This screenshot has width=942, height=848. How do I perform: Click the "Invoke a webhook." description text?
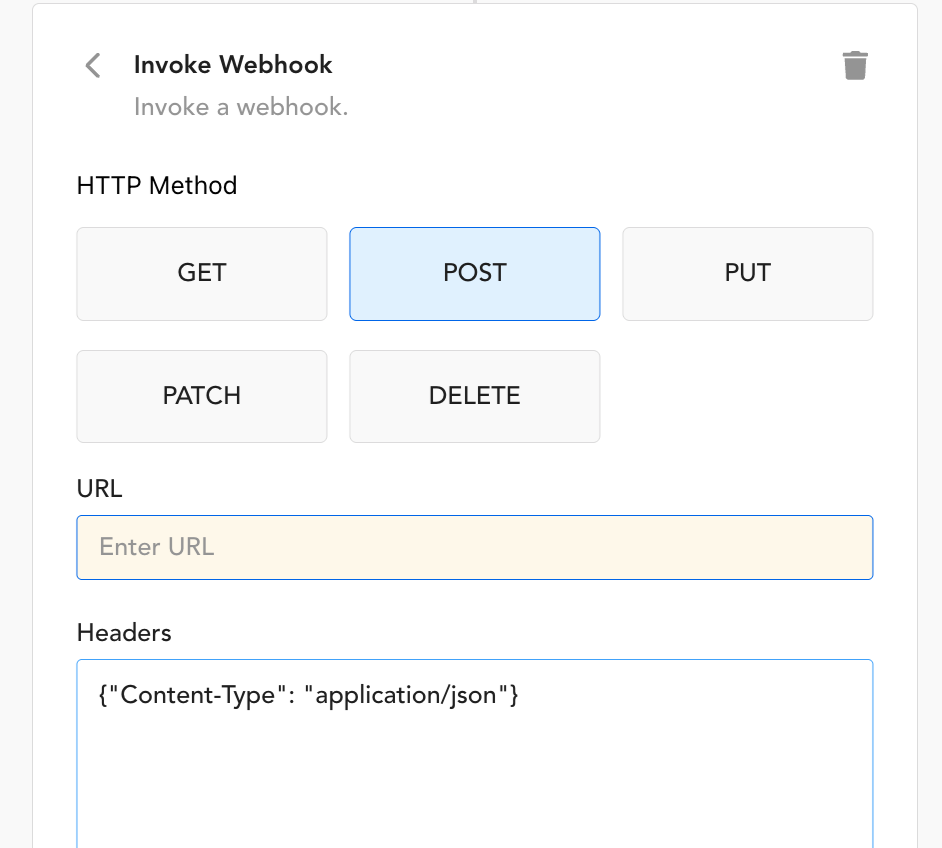coord(241,107)
